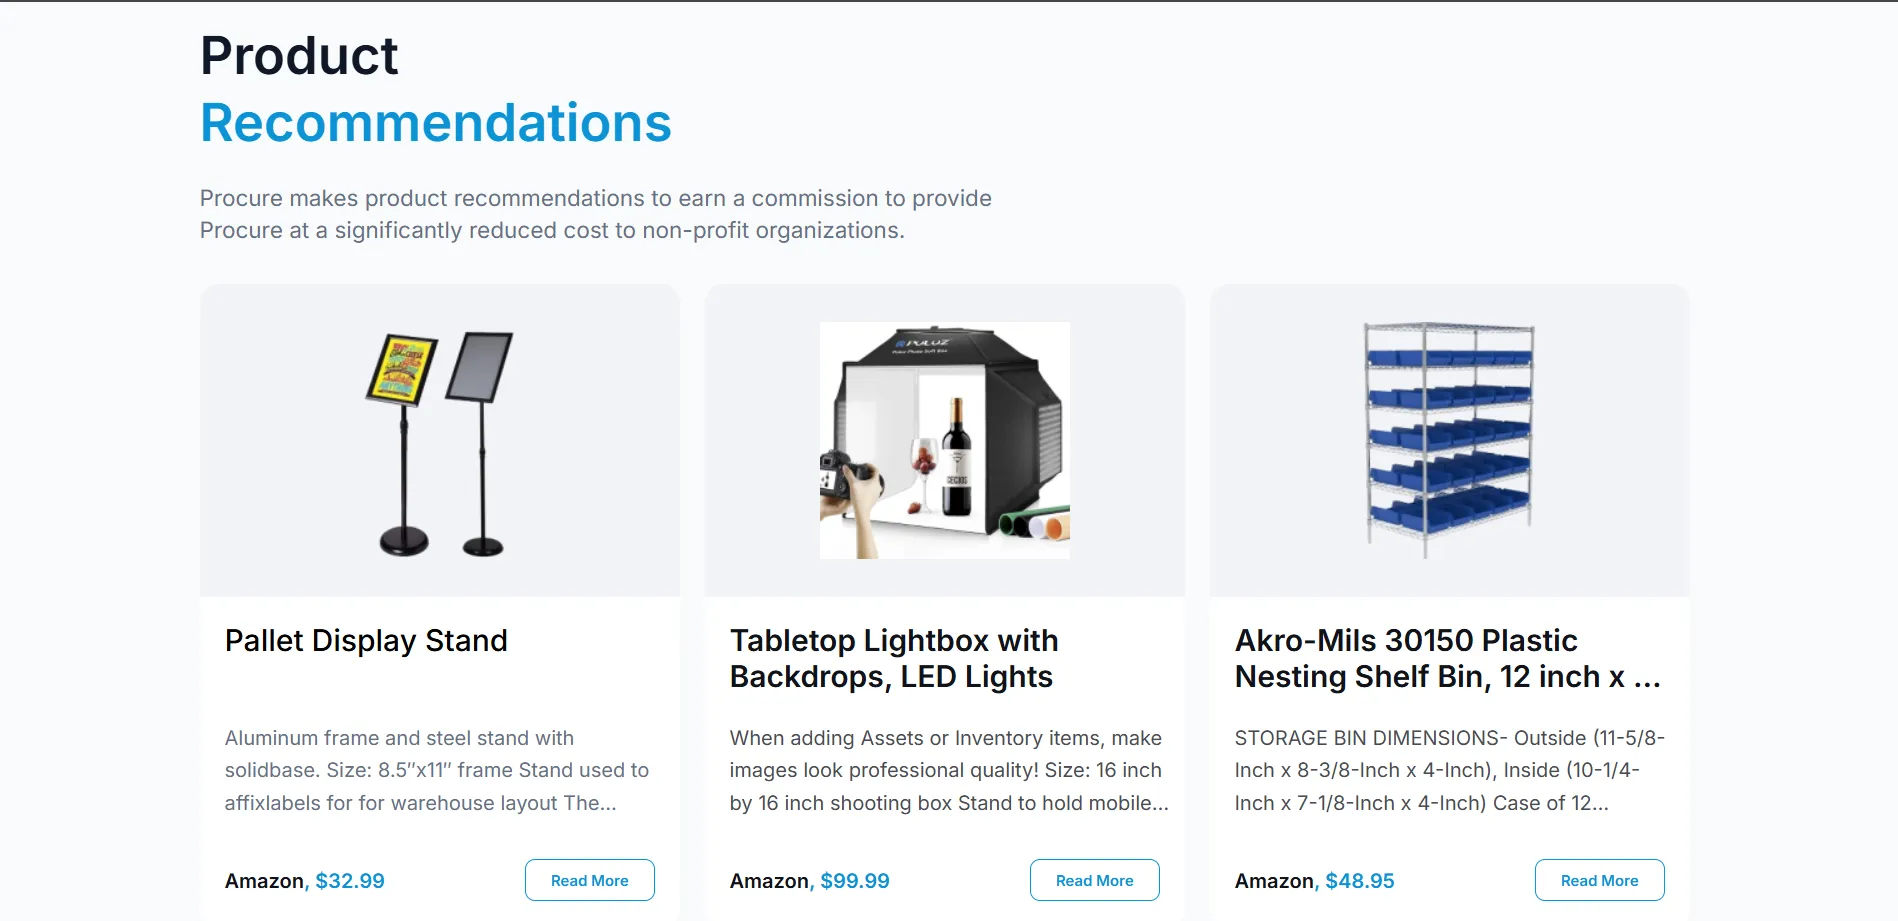Click the blue Recommendations heading

point(436,123)
